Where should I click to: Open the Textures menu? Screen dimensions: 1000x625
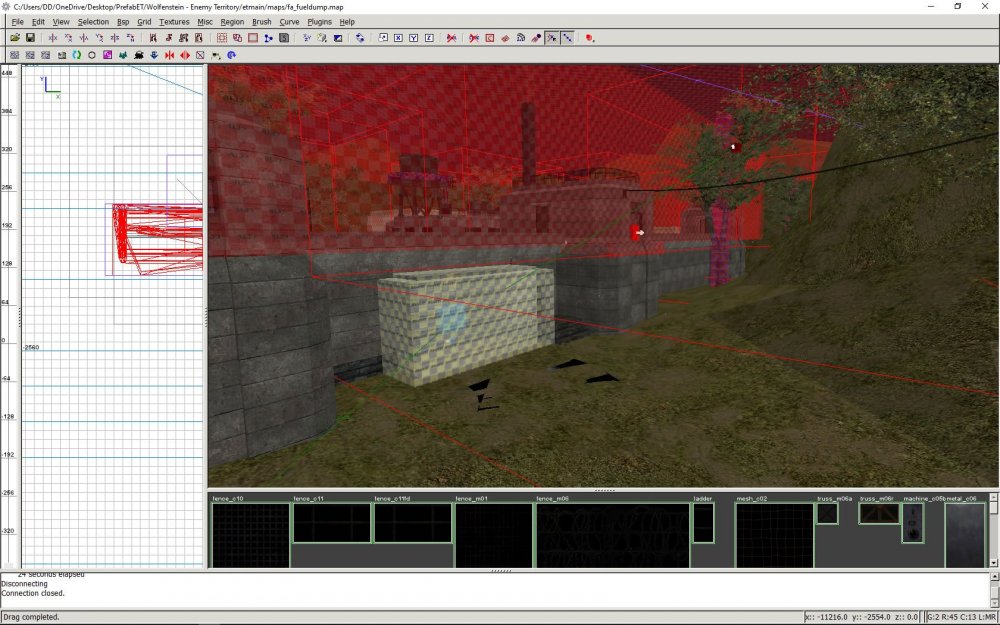[174, 22]
